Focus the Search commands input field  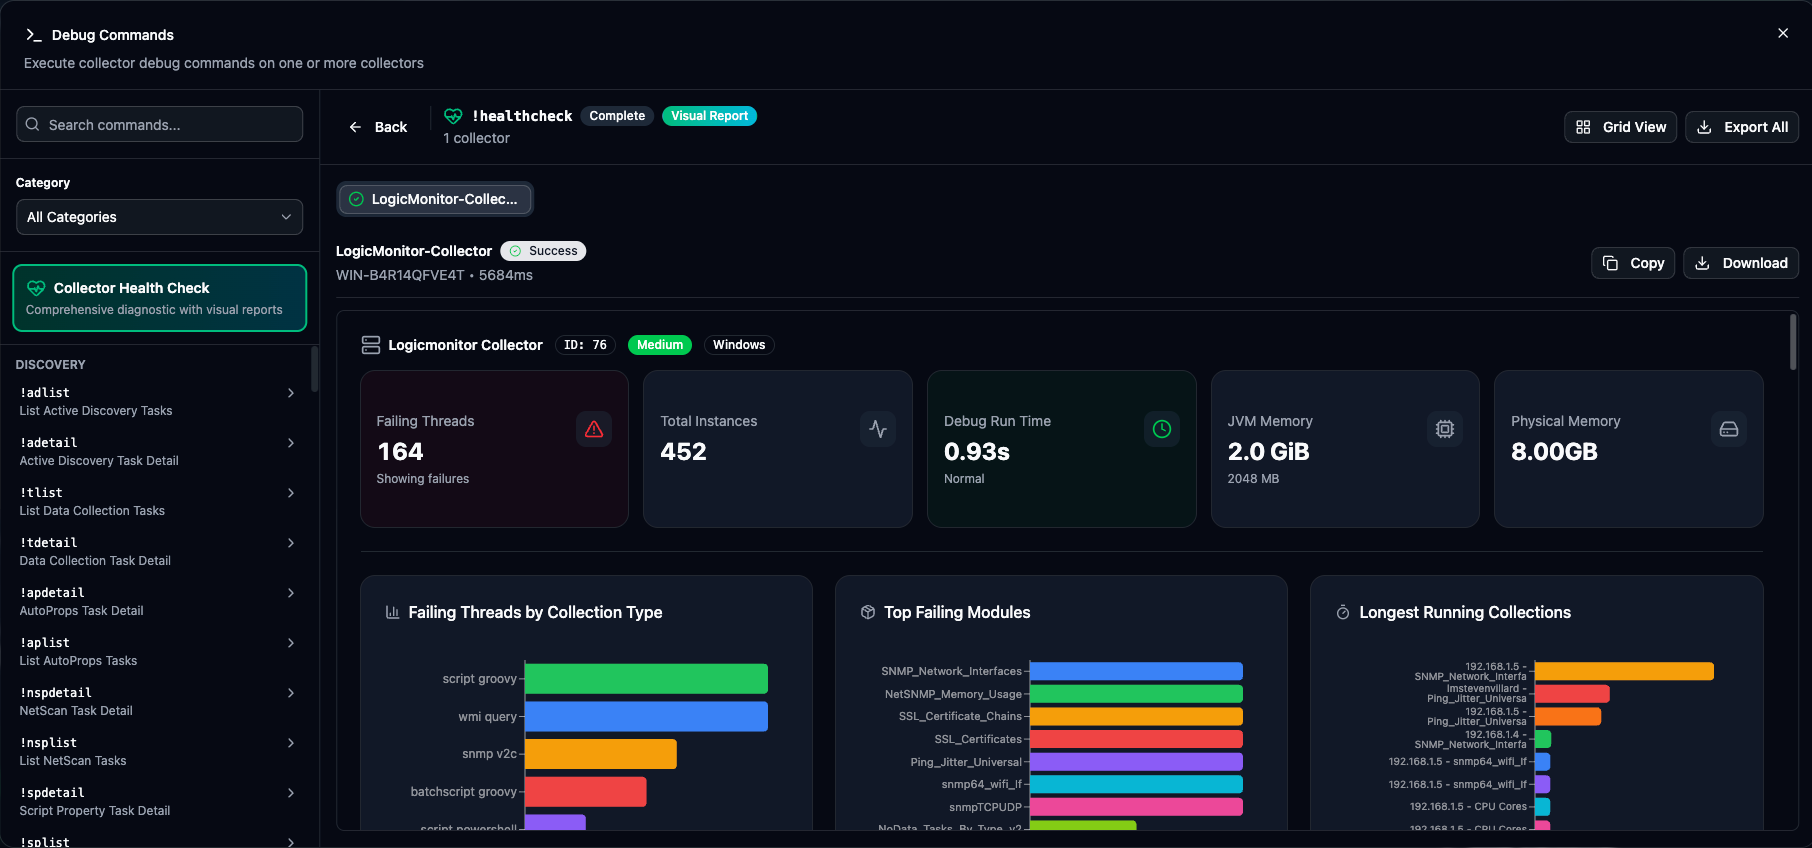pos(160,125)
